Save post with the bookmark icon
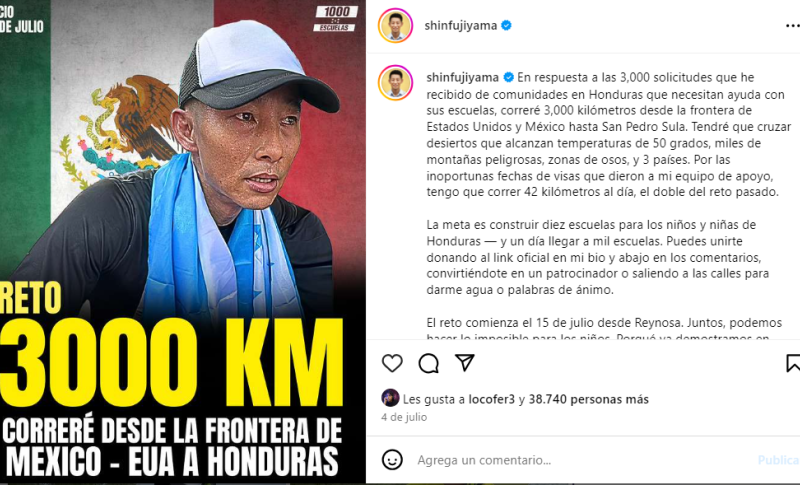The height and width of the screenshot is (485, 800). pos(793,363)
